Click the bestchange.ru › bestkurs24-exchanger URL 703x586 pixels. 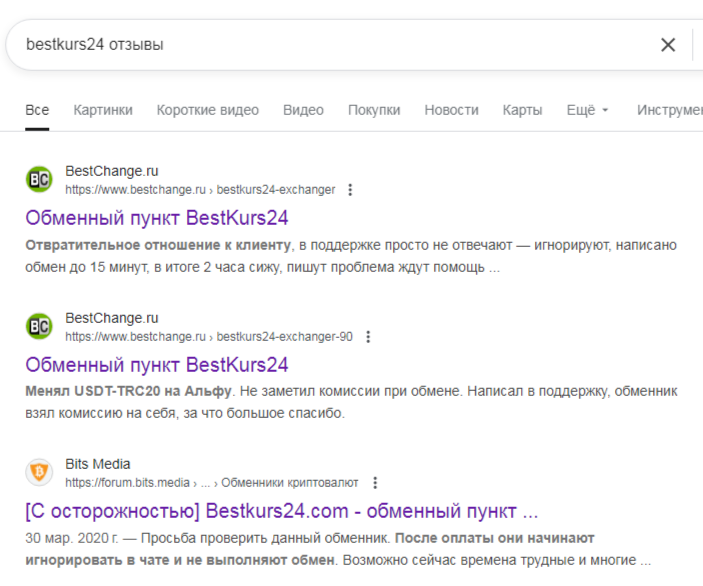[x=200, y=190]
